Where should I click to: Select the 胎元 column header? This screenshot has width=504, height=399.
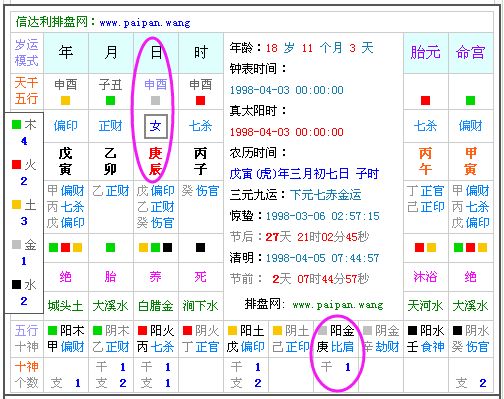pyautogui.click(x=425, y=53)
